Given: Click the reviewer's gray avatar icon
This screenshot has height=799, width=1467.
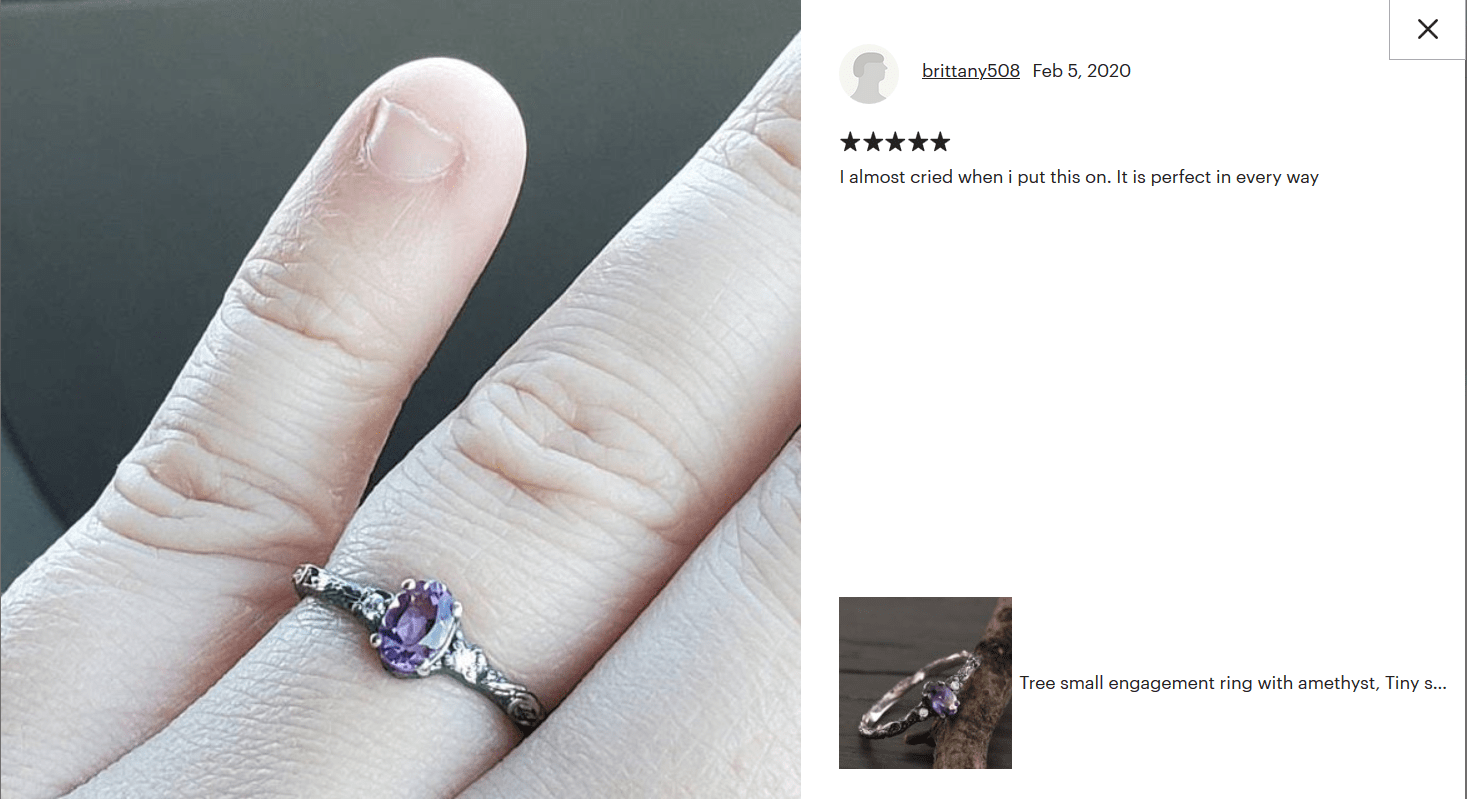Looking at the screenshot, I should point(869,73).
